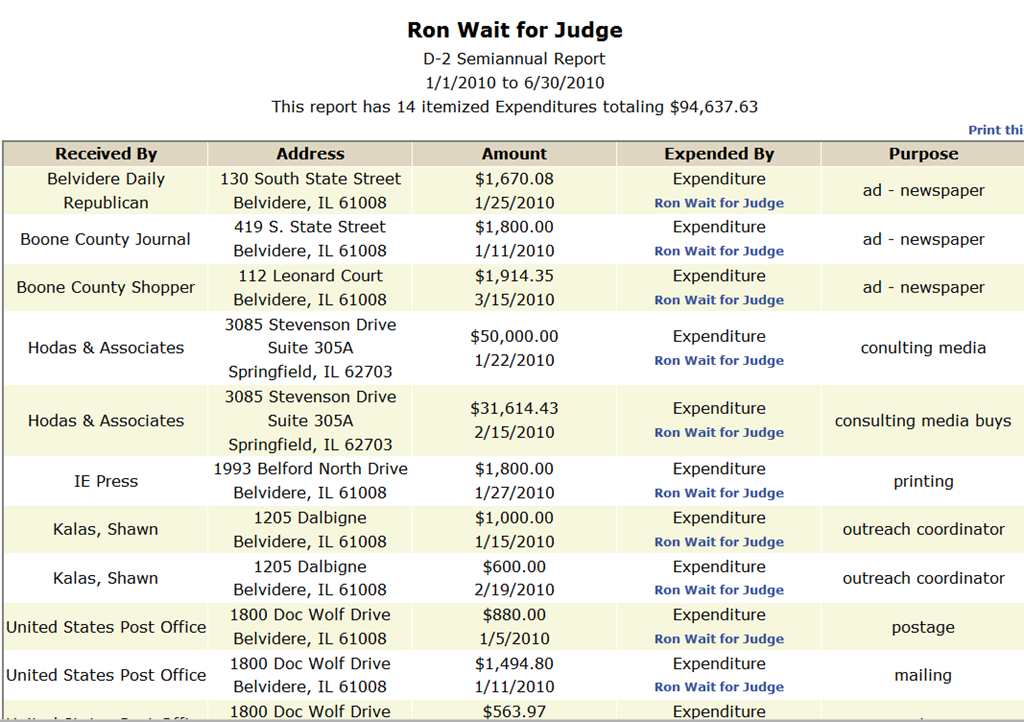Open Ron Wait link for $600.00 Kalas expenditure
Image resolution: width=1024 pixels, height=722 pixels.
point(719,590)
